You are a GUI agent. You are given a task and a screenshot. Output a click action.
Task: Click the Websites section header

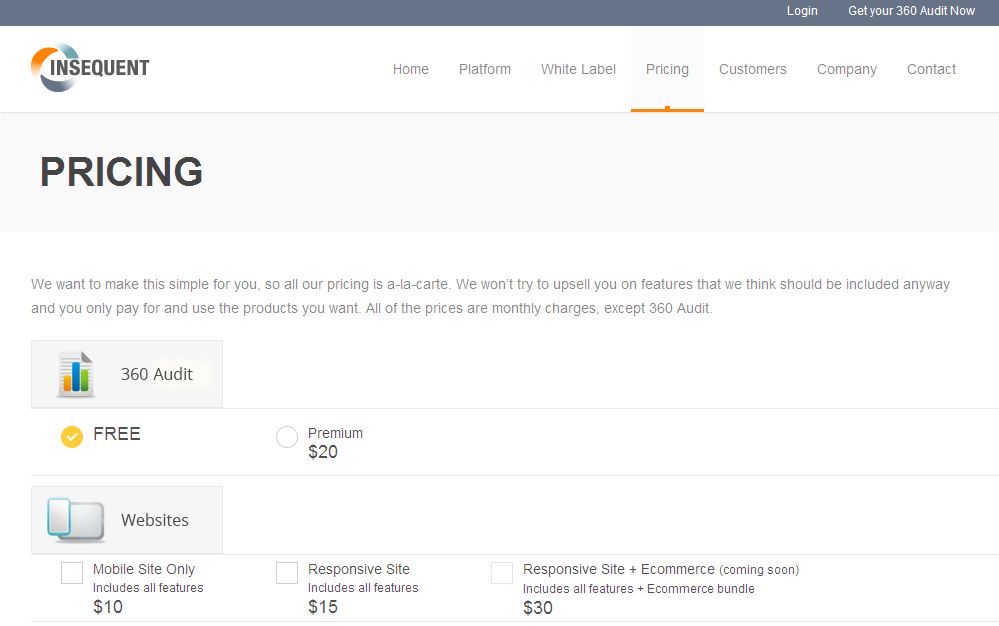point(154,520)
